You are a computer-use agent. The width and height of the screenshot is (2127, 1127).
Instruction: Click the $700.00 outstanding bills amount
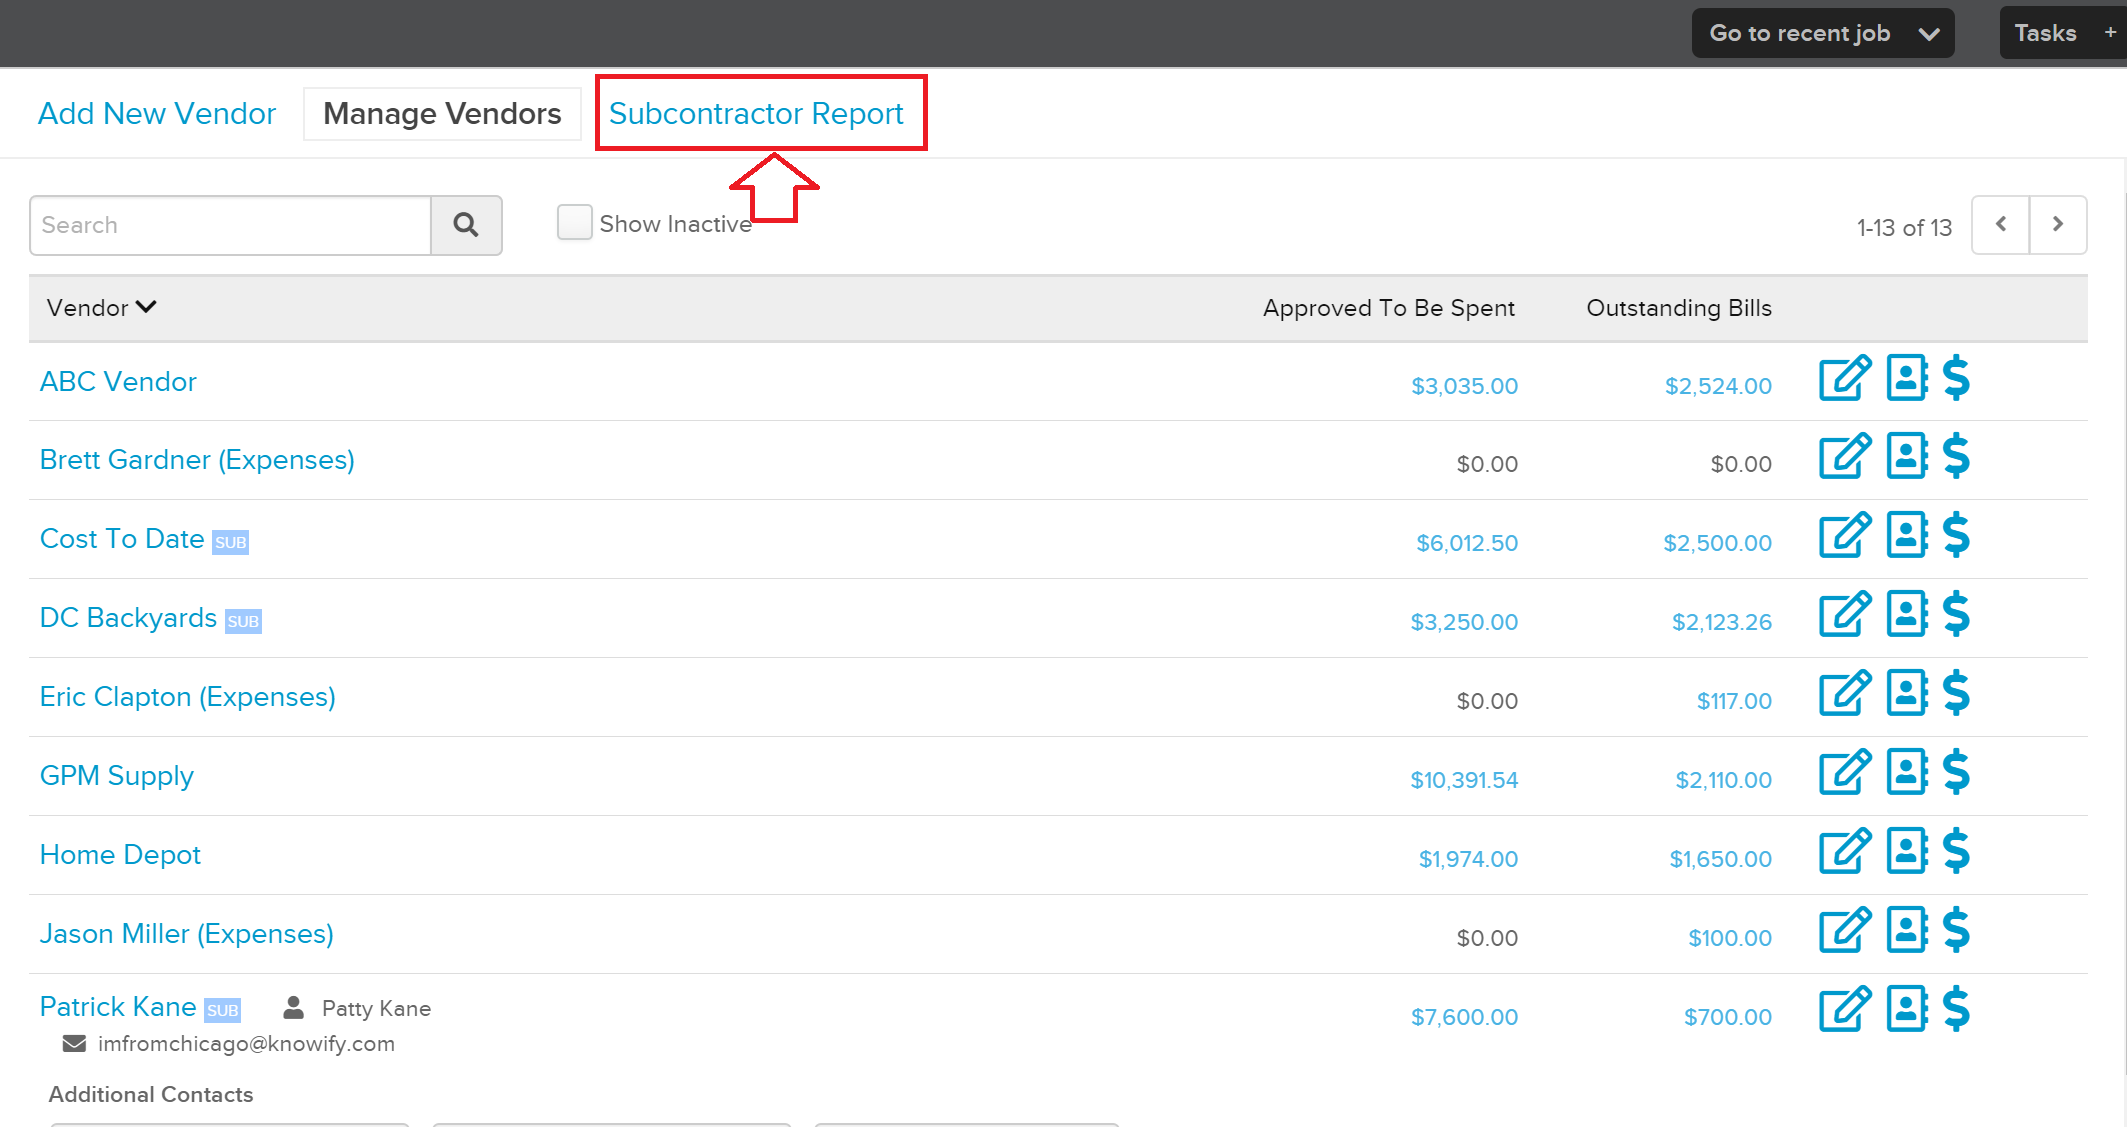click(x=1728, y=1017)
